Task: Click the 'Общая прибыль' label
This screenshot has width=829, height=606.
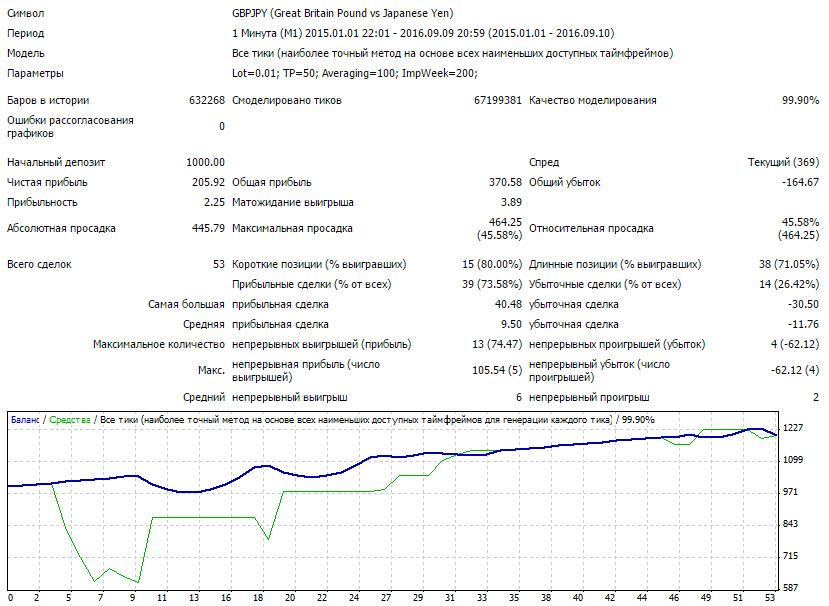Action: point(272,182)
